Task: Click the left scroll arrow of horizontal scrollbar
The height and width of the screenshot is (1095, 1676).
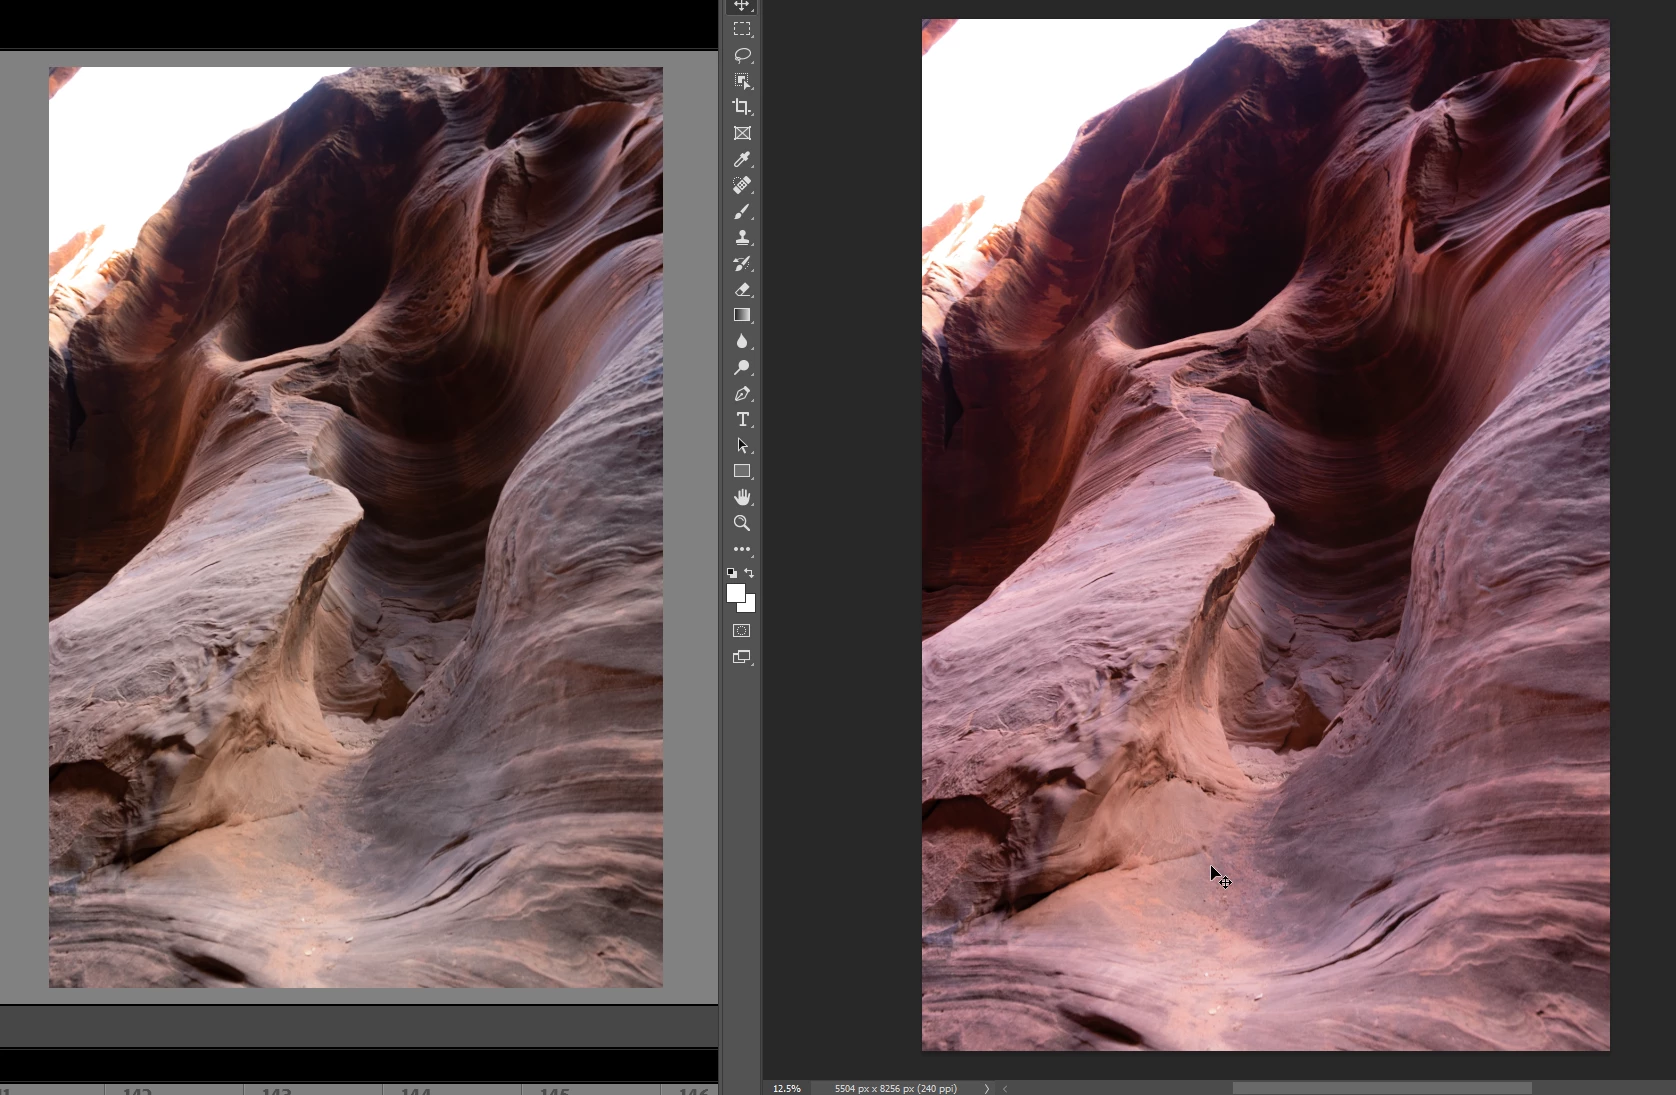Action: (x=1005, y=1088)
